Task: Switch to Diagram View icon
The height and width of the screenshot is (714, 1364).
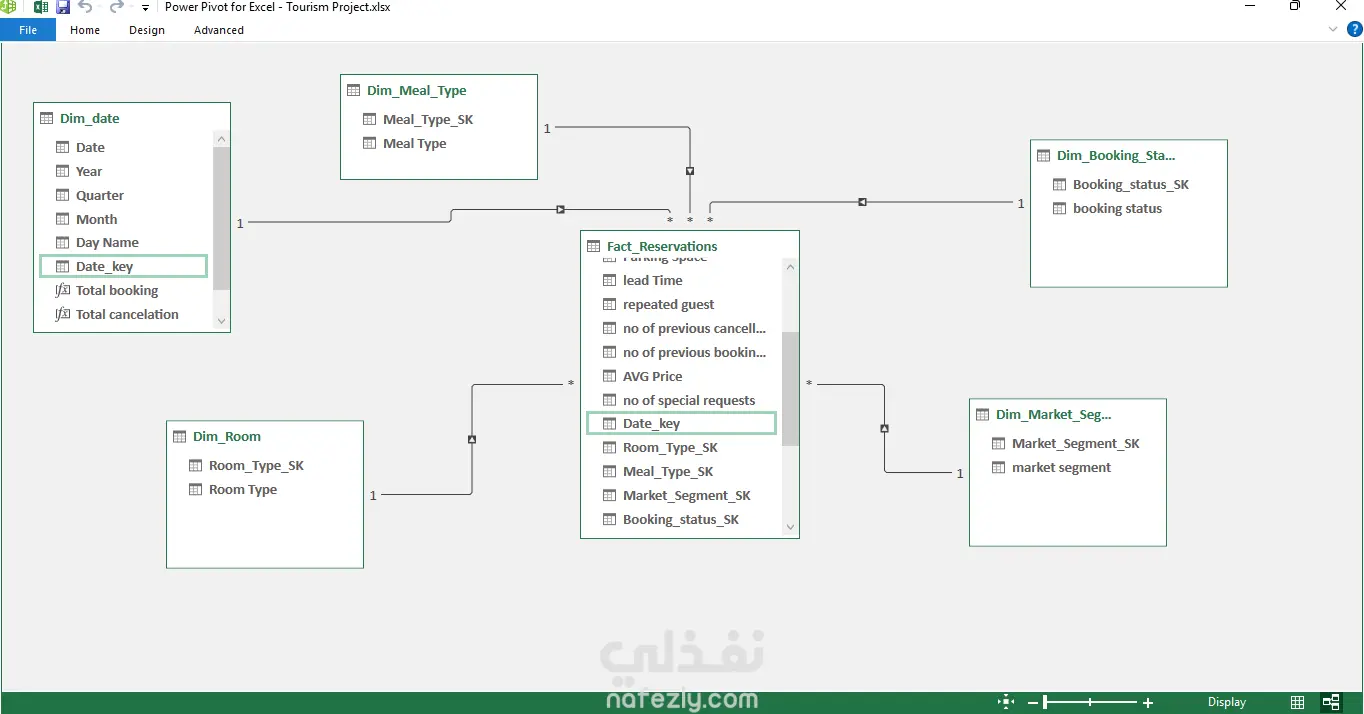Action: coord(1331,702)
